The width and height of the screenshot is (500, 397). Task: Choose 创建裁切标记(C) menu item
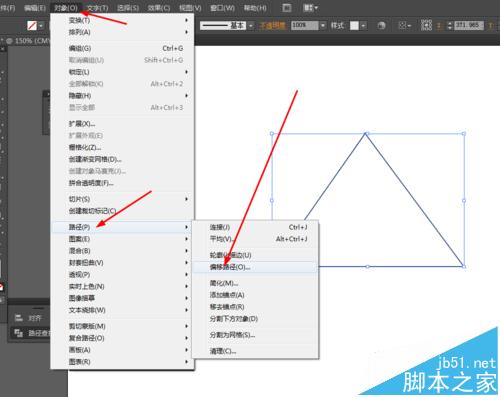tap(122, 211)
